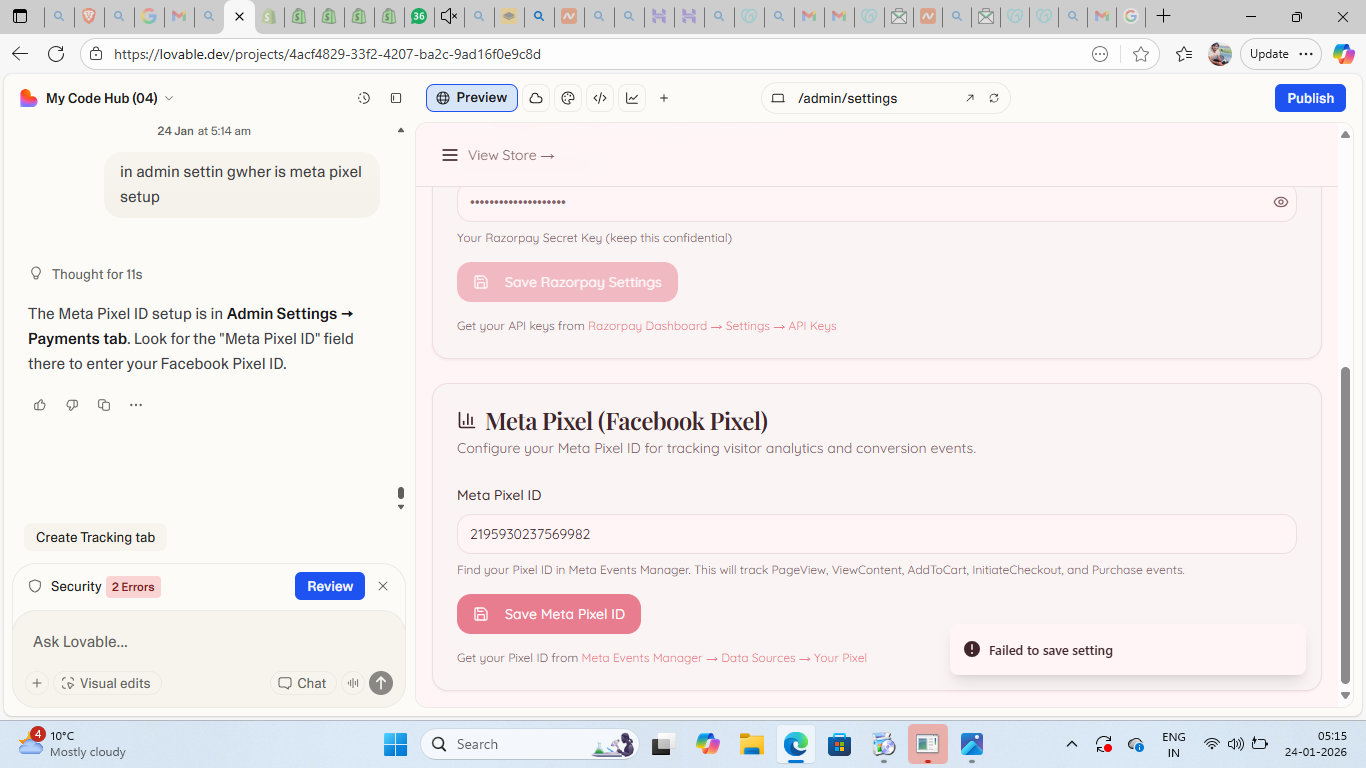This screenshot has height=768, width=1366.
Task: Open the Meta Events Manager link
Action: tap(641, 658)
